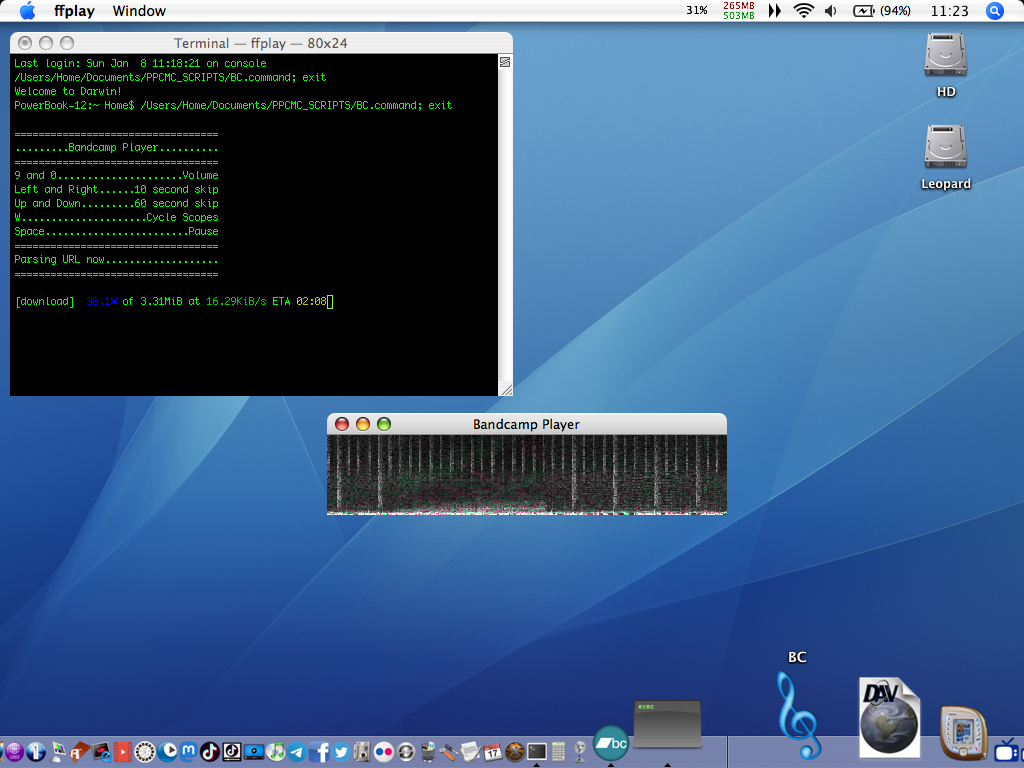Click the Bandcamp 'bc' dock icon
Image resolution: width=1024 pixels, height=768 pixels.
pos(611,744)
